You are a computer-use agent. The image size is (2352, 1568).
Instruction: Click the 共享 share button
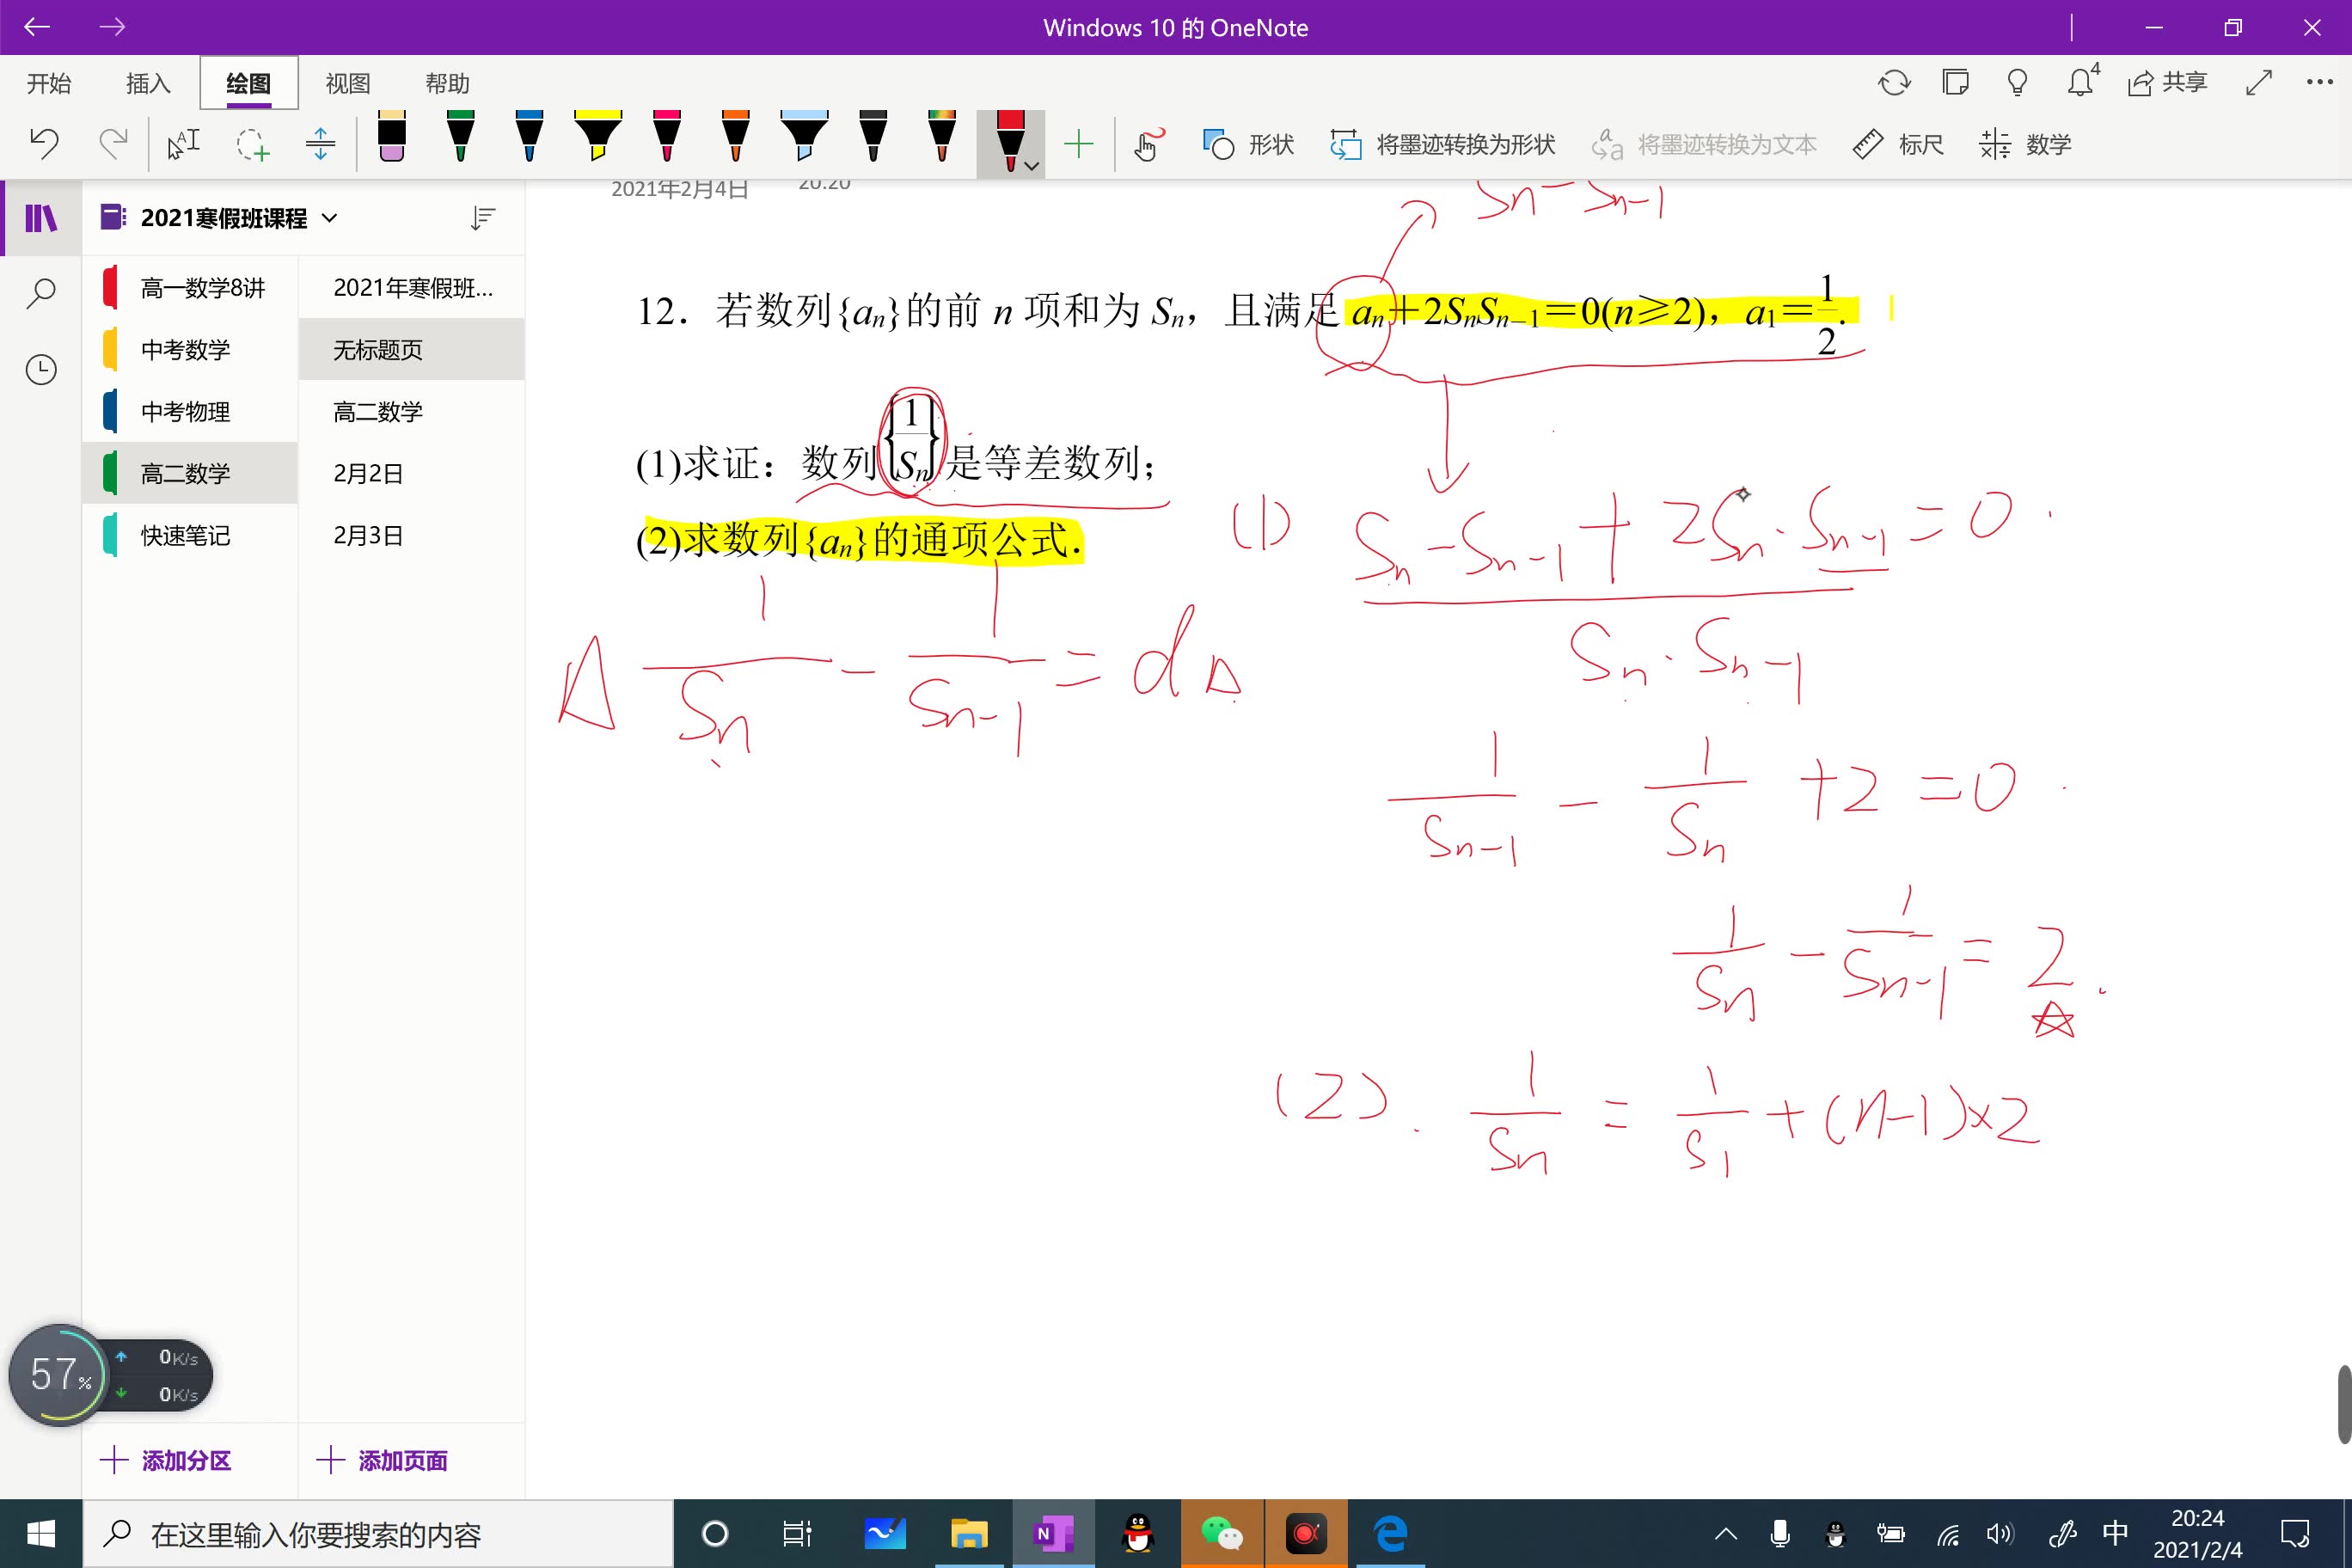2170,82
